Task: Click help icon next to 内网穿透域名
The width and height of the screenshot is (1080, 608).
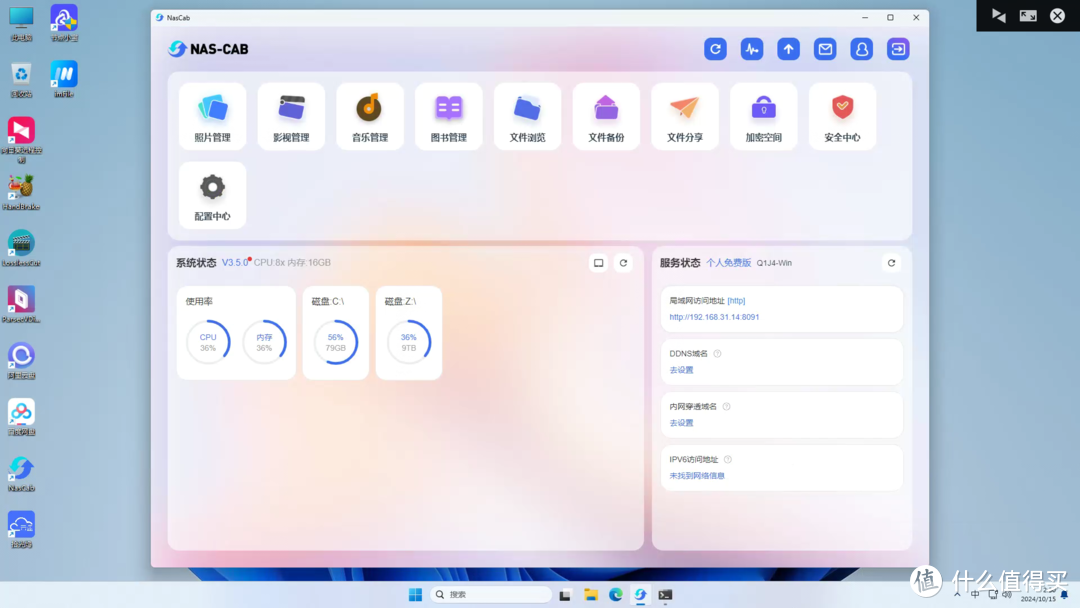Action: pyautogui.click(x=727, y=406)
